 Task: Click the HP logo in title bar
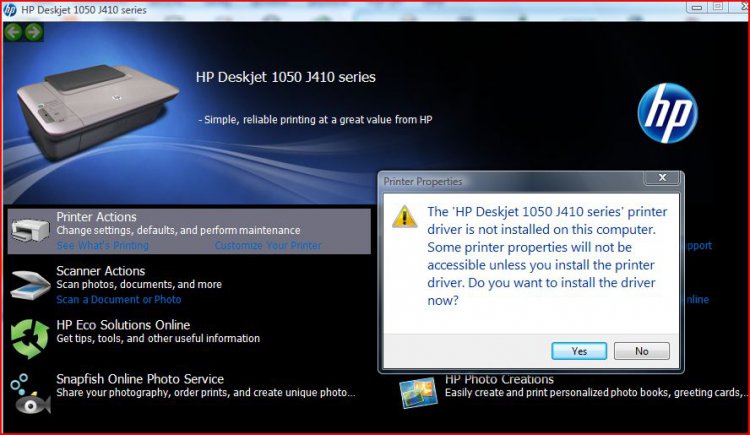pos(10,10)
